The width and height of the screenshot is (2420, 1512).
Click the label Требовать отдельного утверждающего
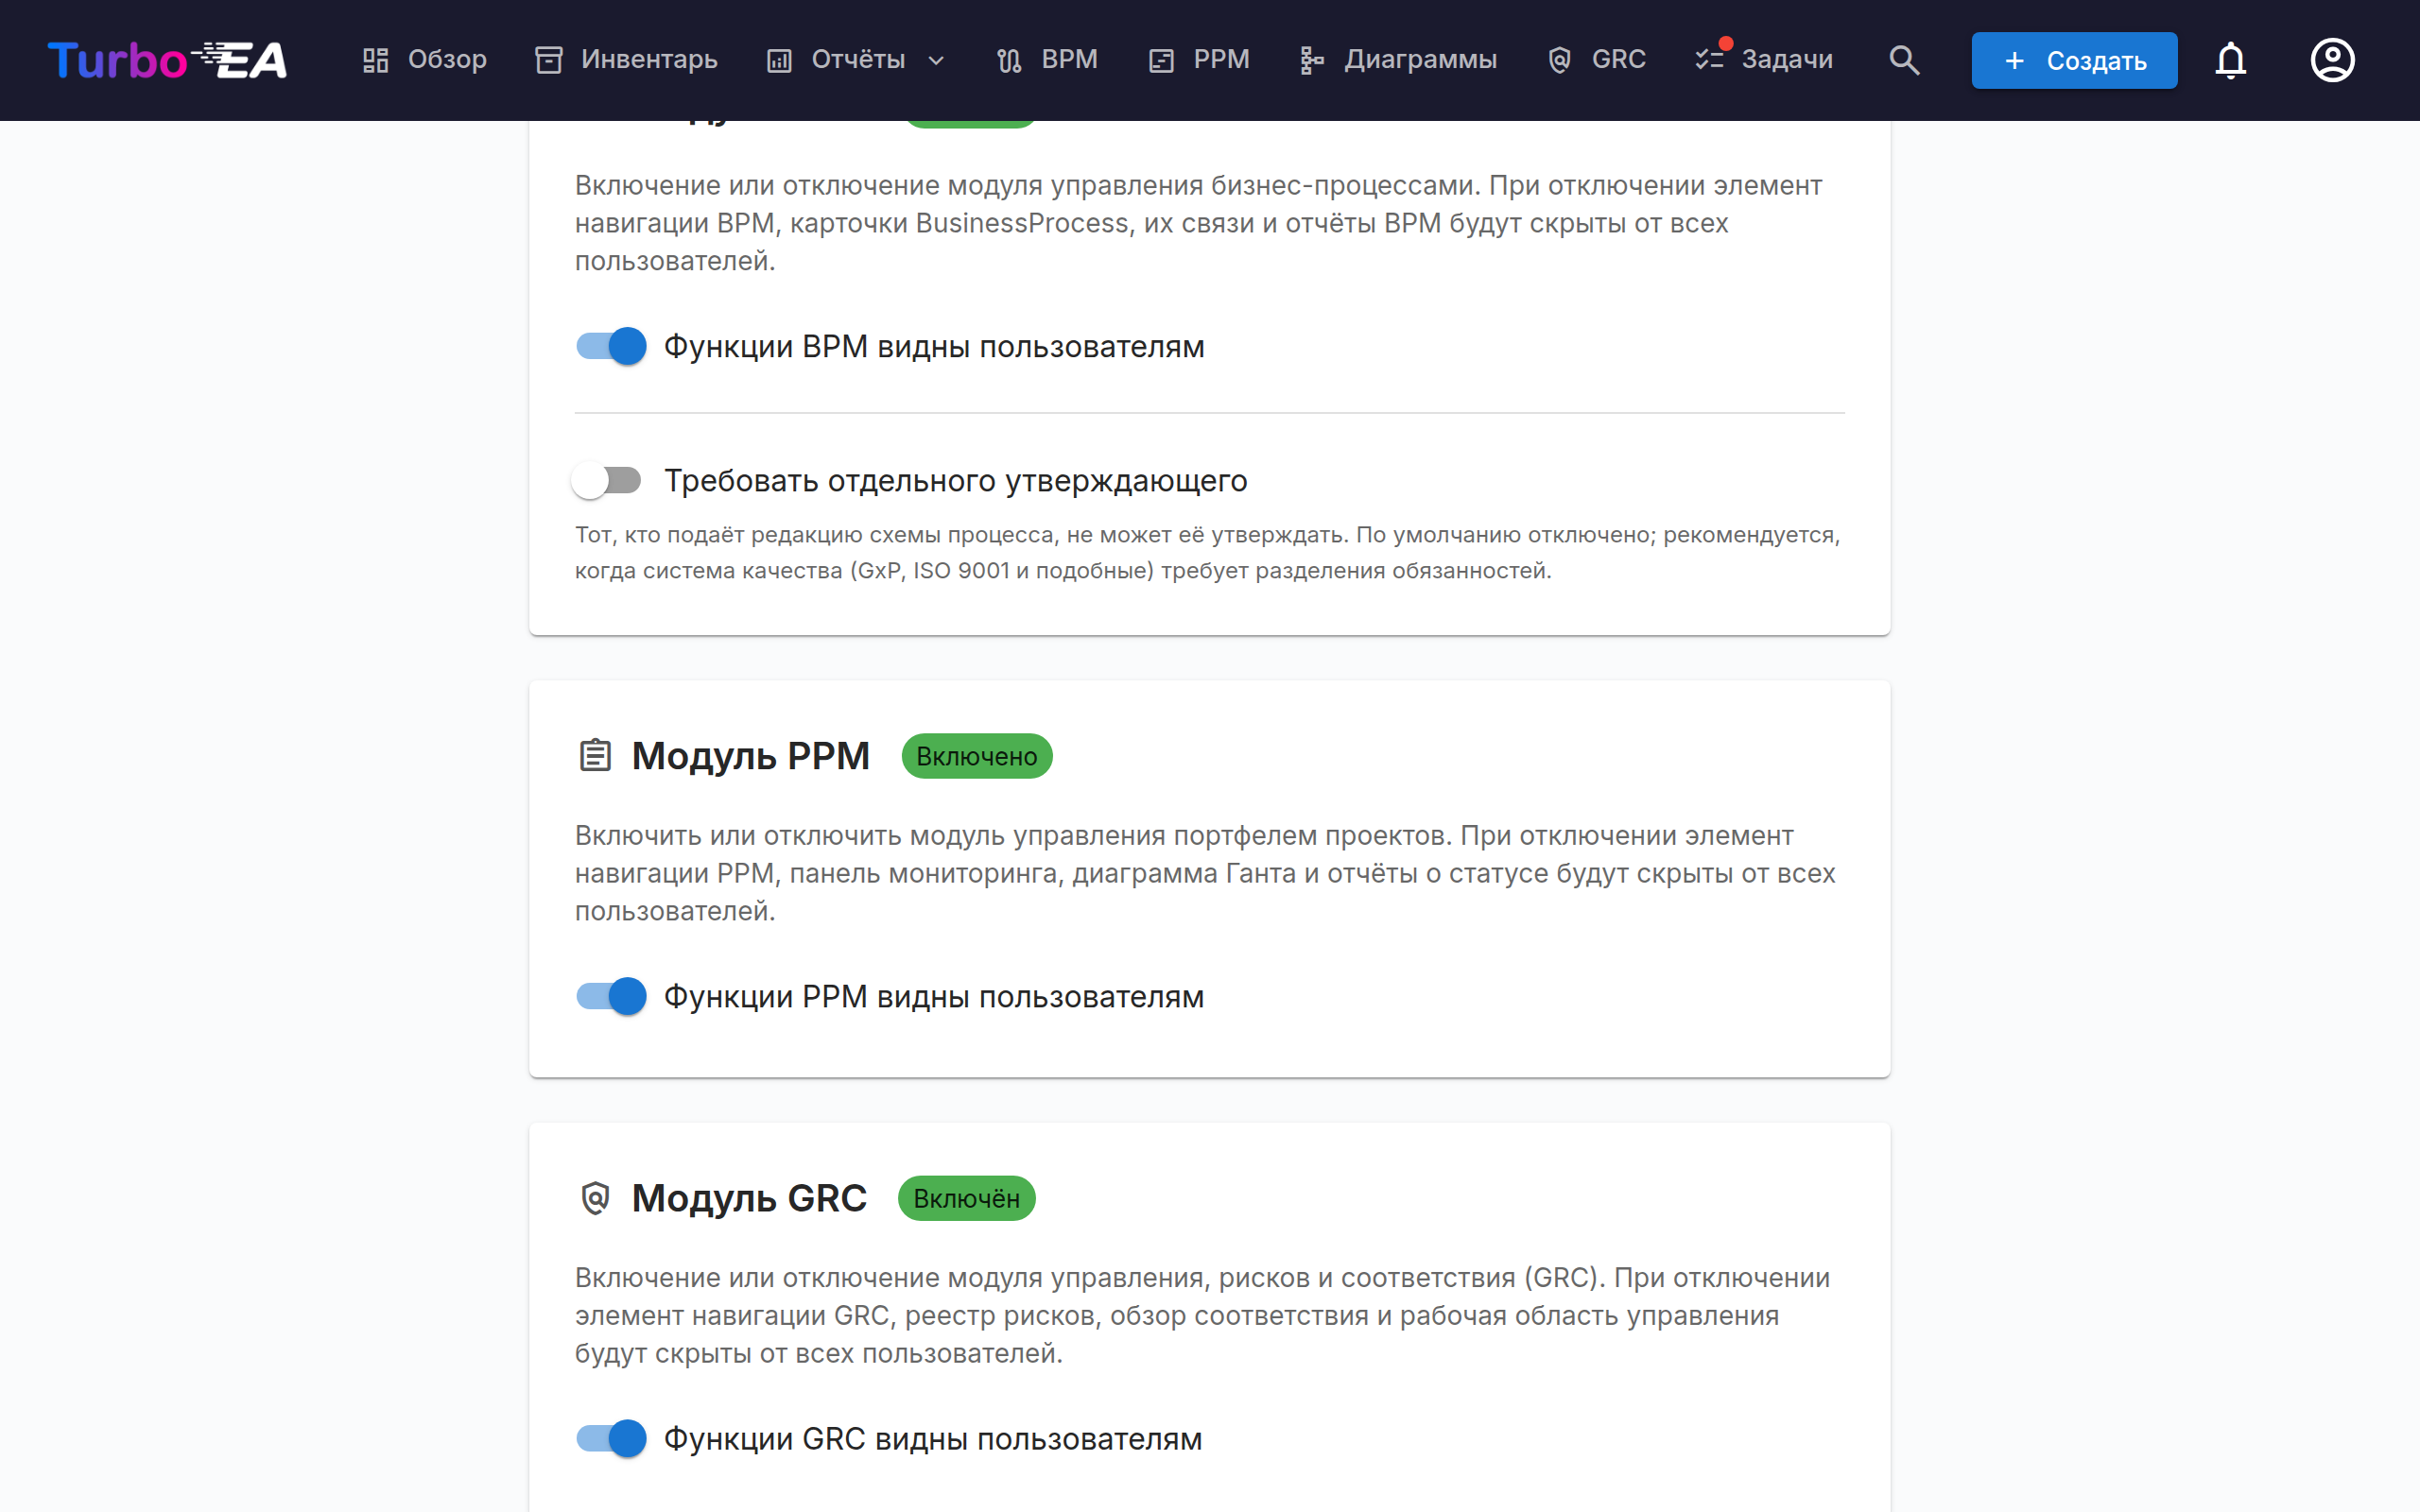956,481
